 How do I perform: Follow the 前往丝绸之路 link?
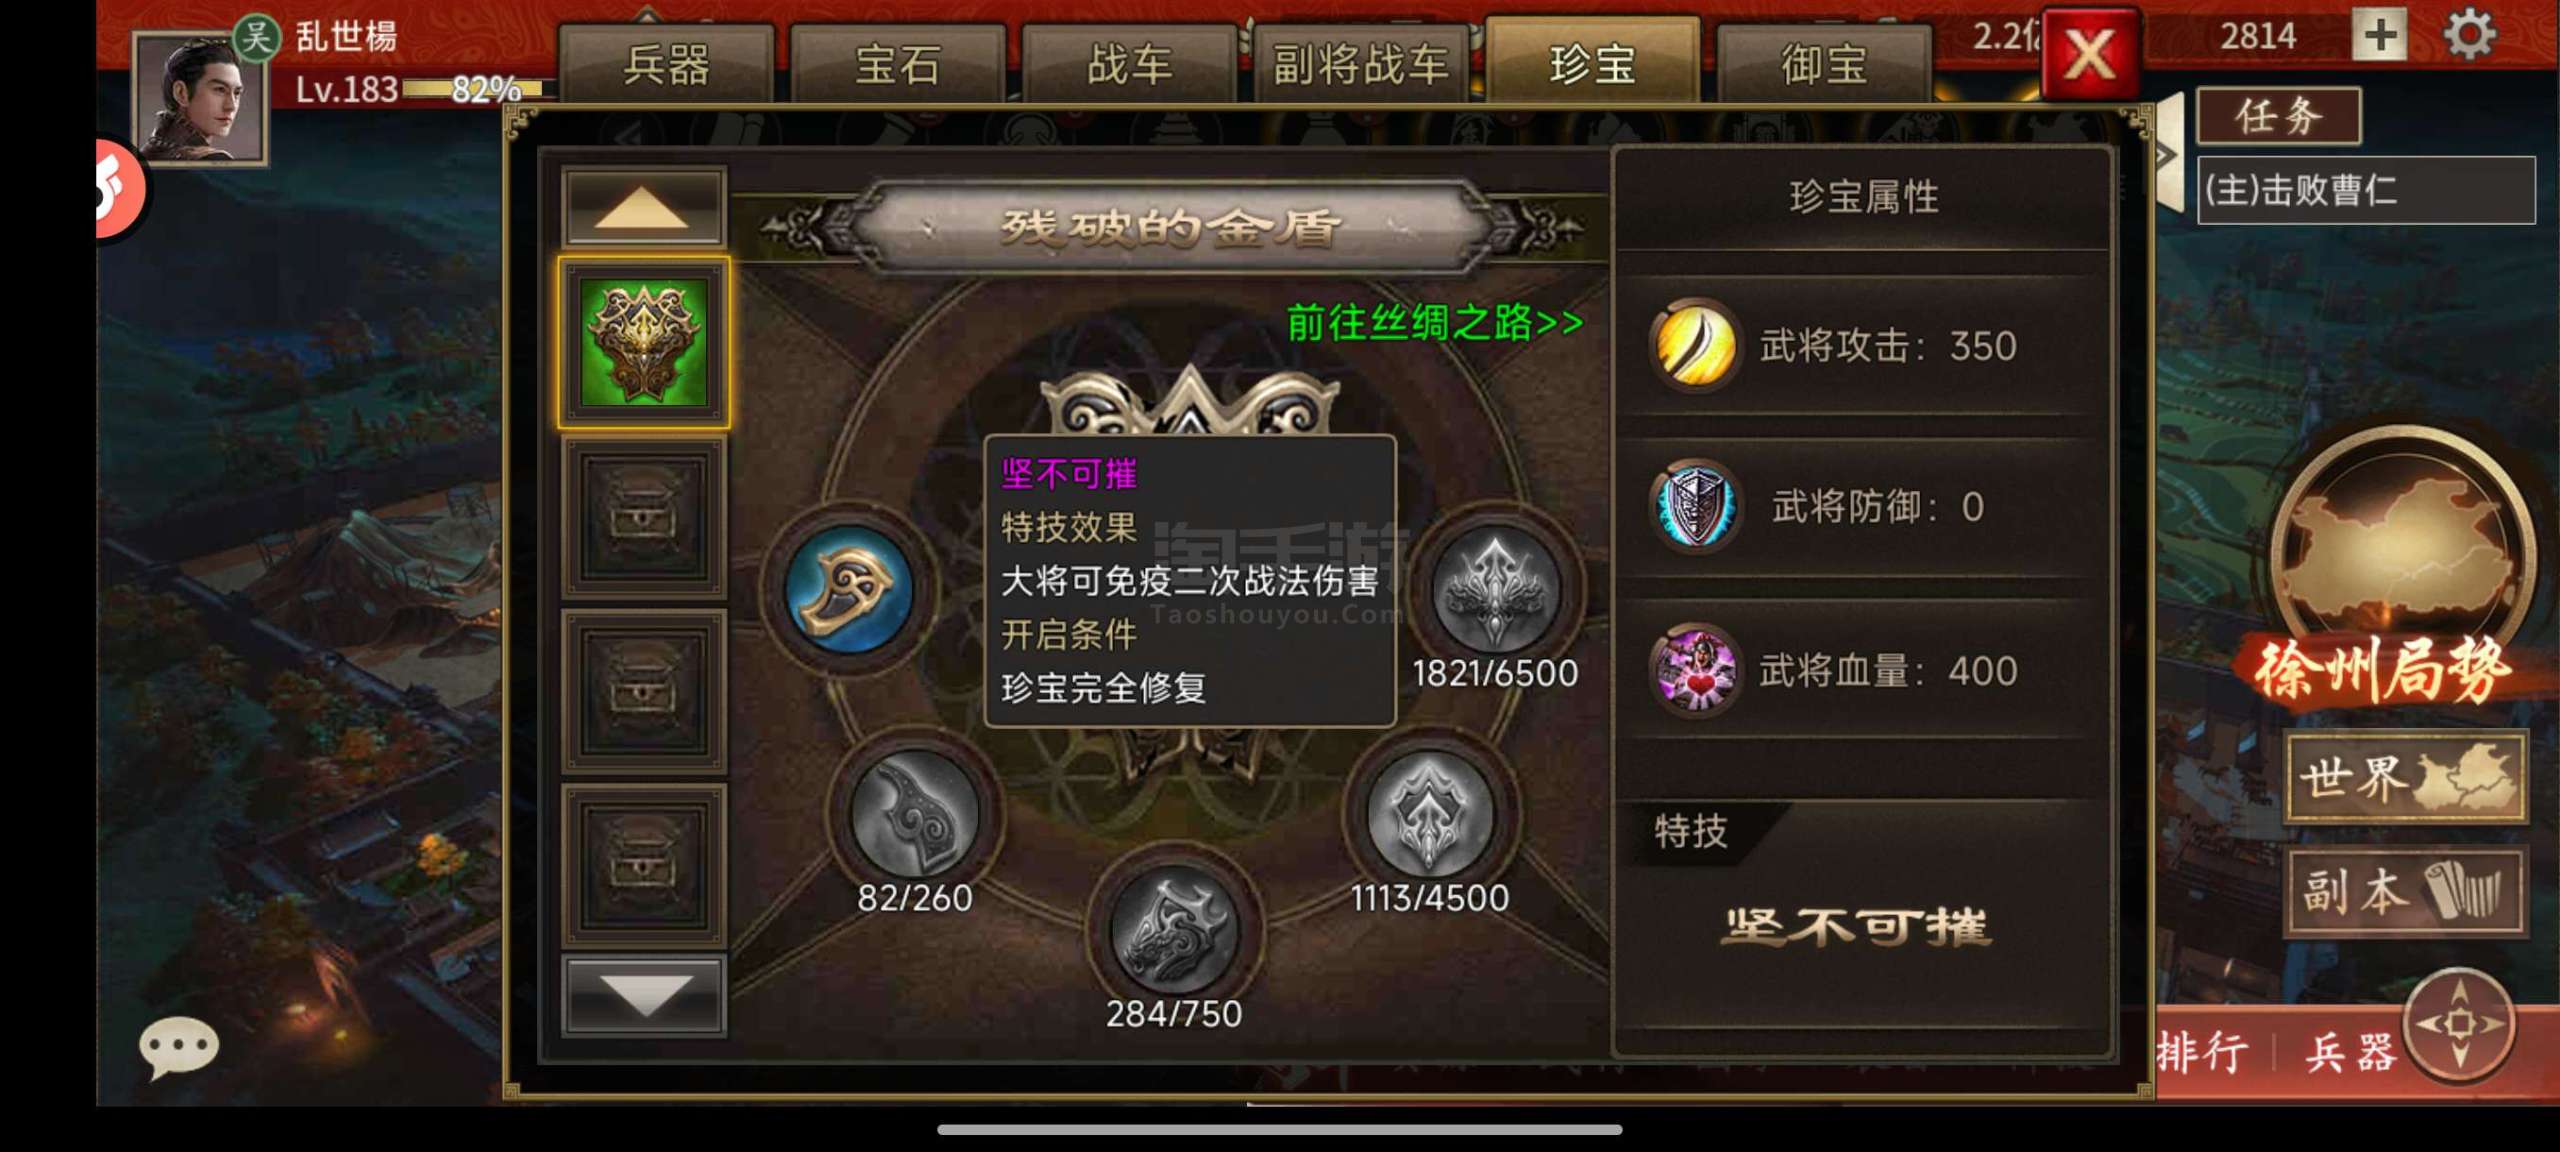(1435, 322)
